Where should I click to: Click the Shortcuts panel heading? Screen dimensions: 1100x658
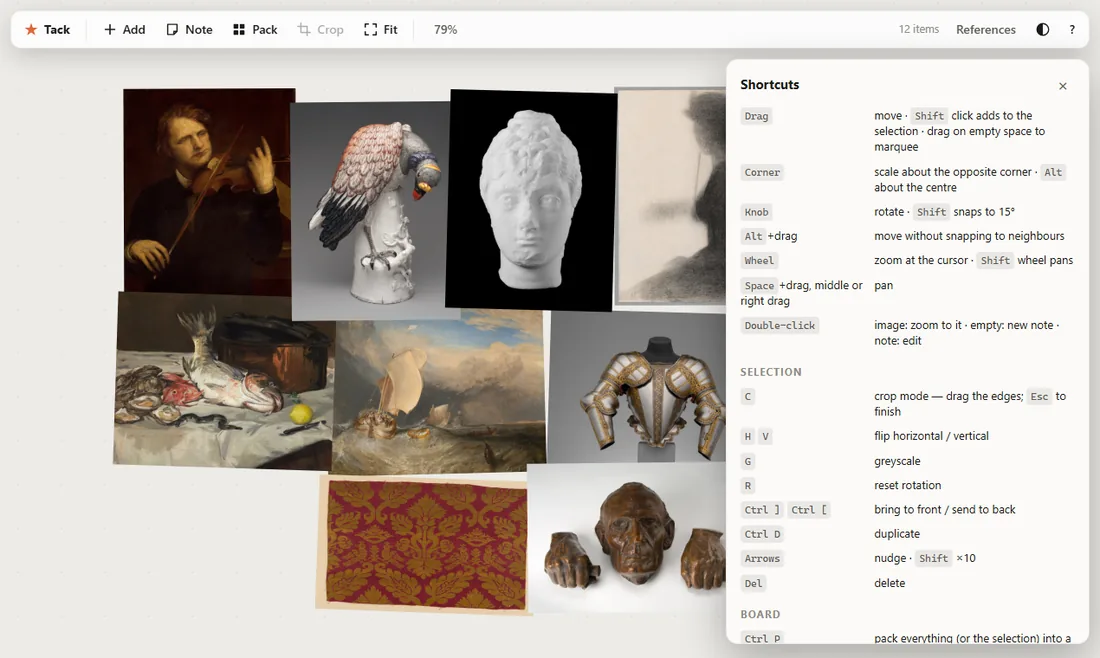(x=770, y=84)
